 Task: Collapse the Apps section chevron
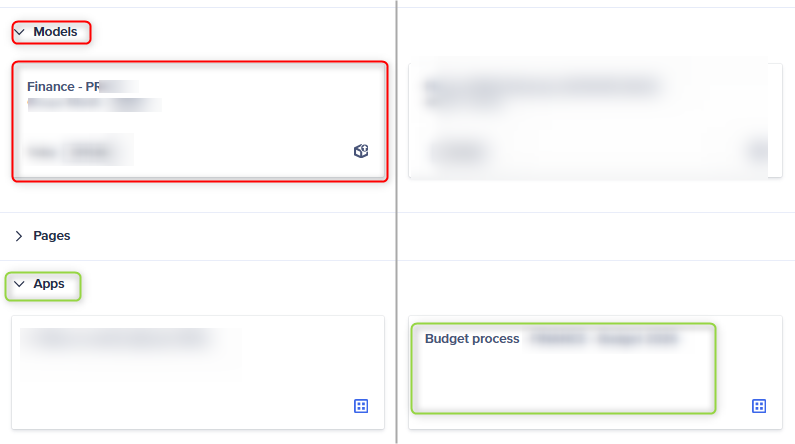pos(19,284)
